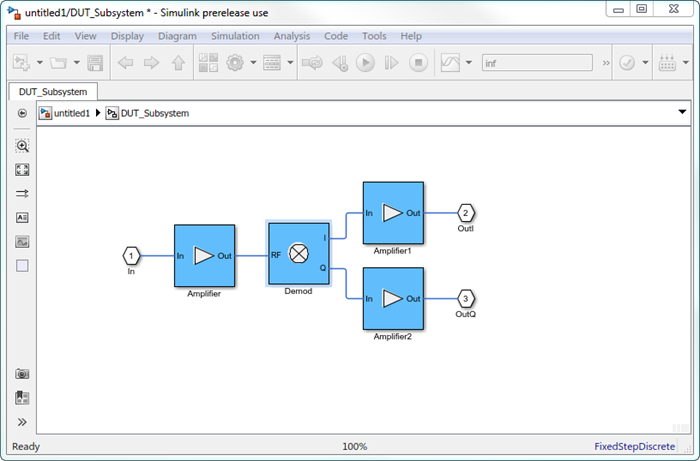Open the Simulation menu
The width and height of the screenshot is (700, 461).
coord(235,36)
